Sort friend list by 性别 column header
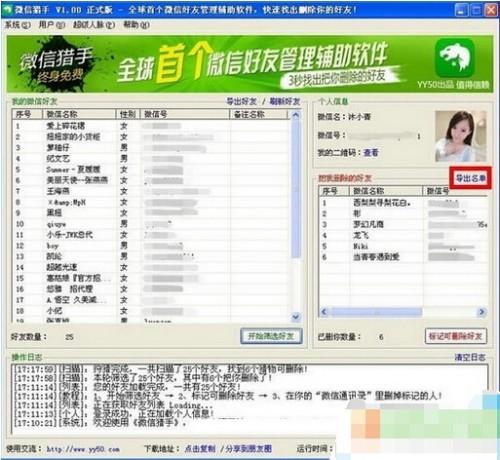500x460 pixels. (128, 114)
